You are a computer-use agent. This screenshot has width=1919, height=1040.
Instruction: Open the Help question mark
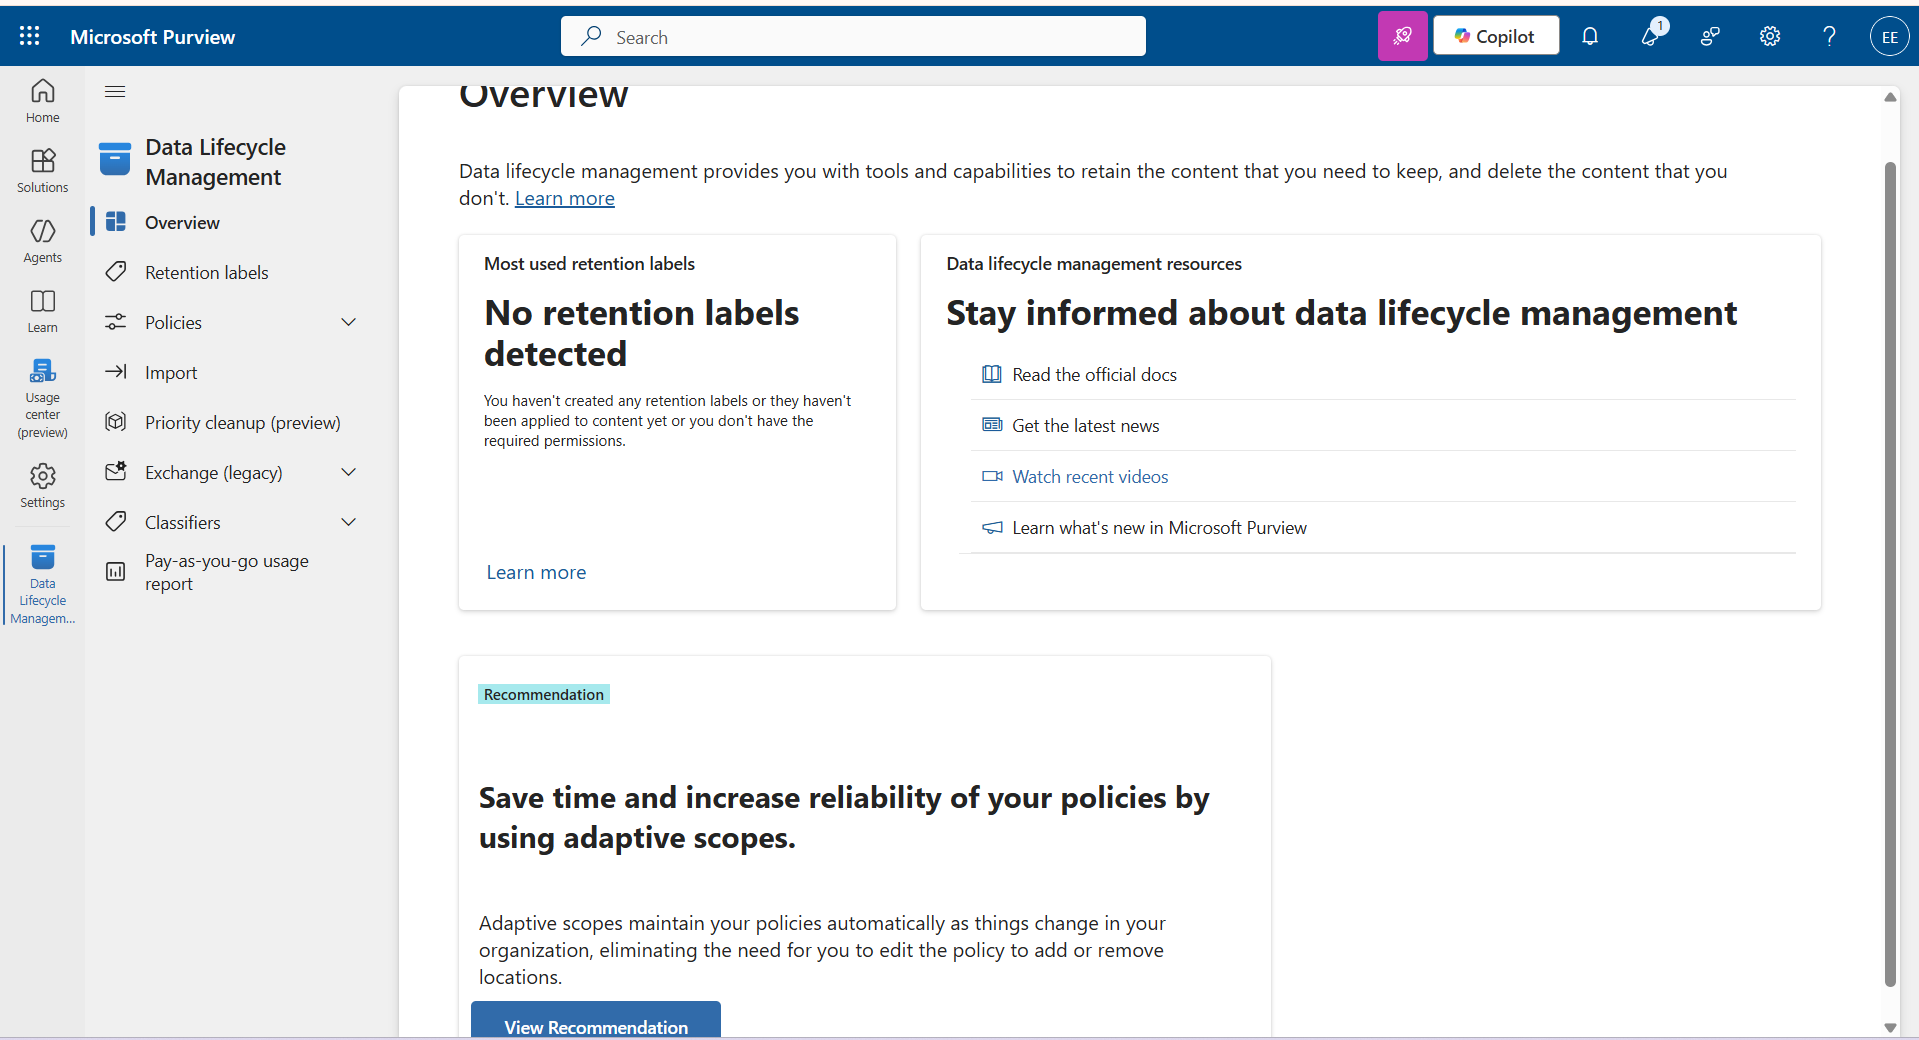(1829, 36)
